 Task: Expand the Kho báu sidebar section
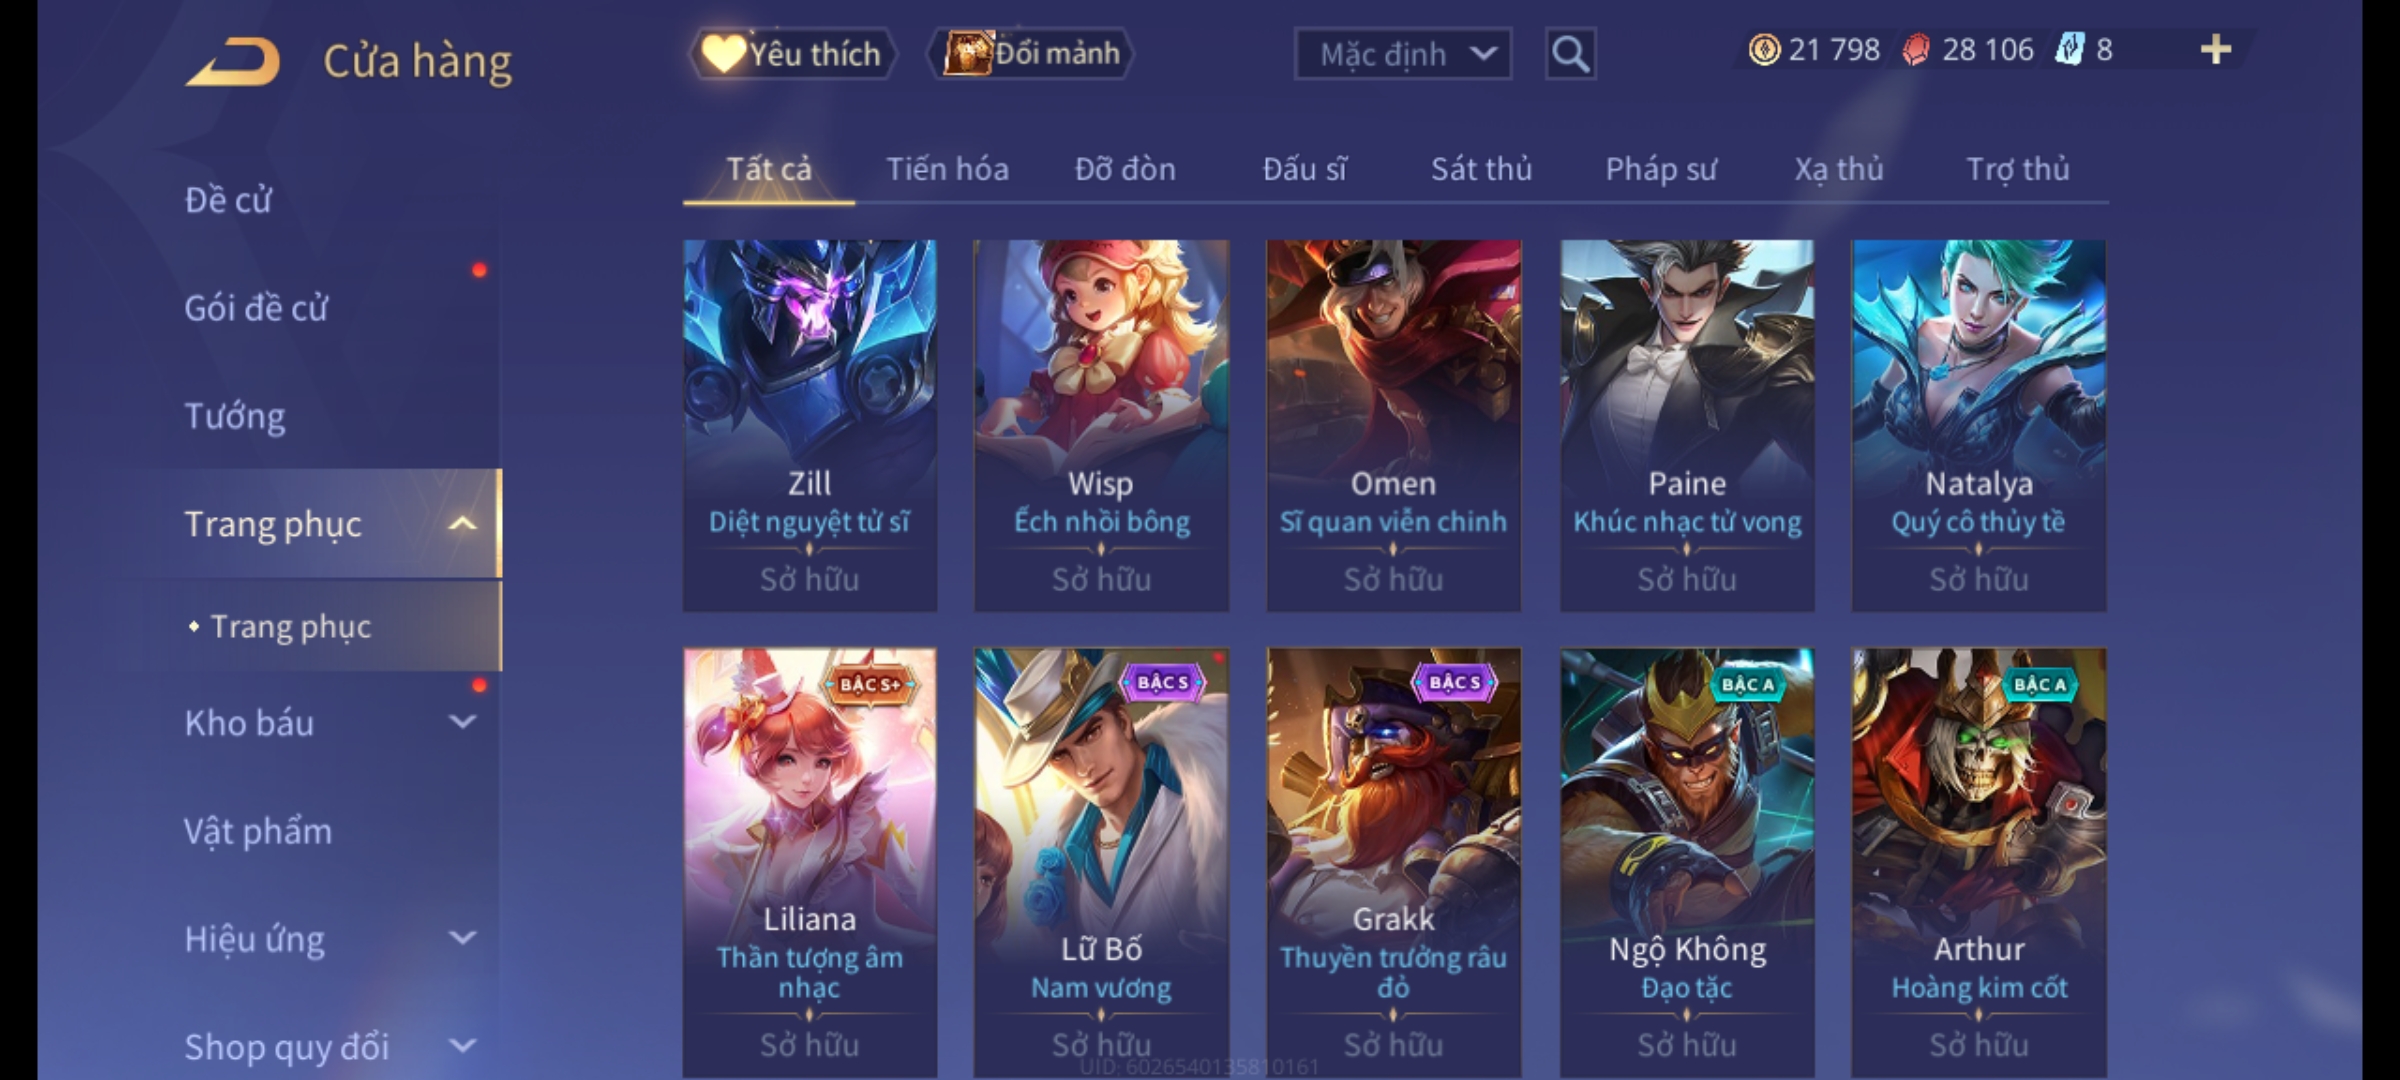click(x=462, y=722)
